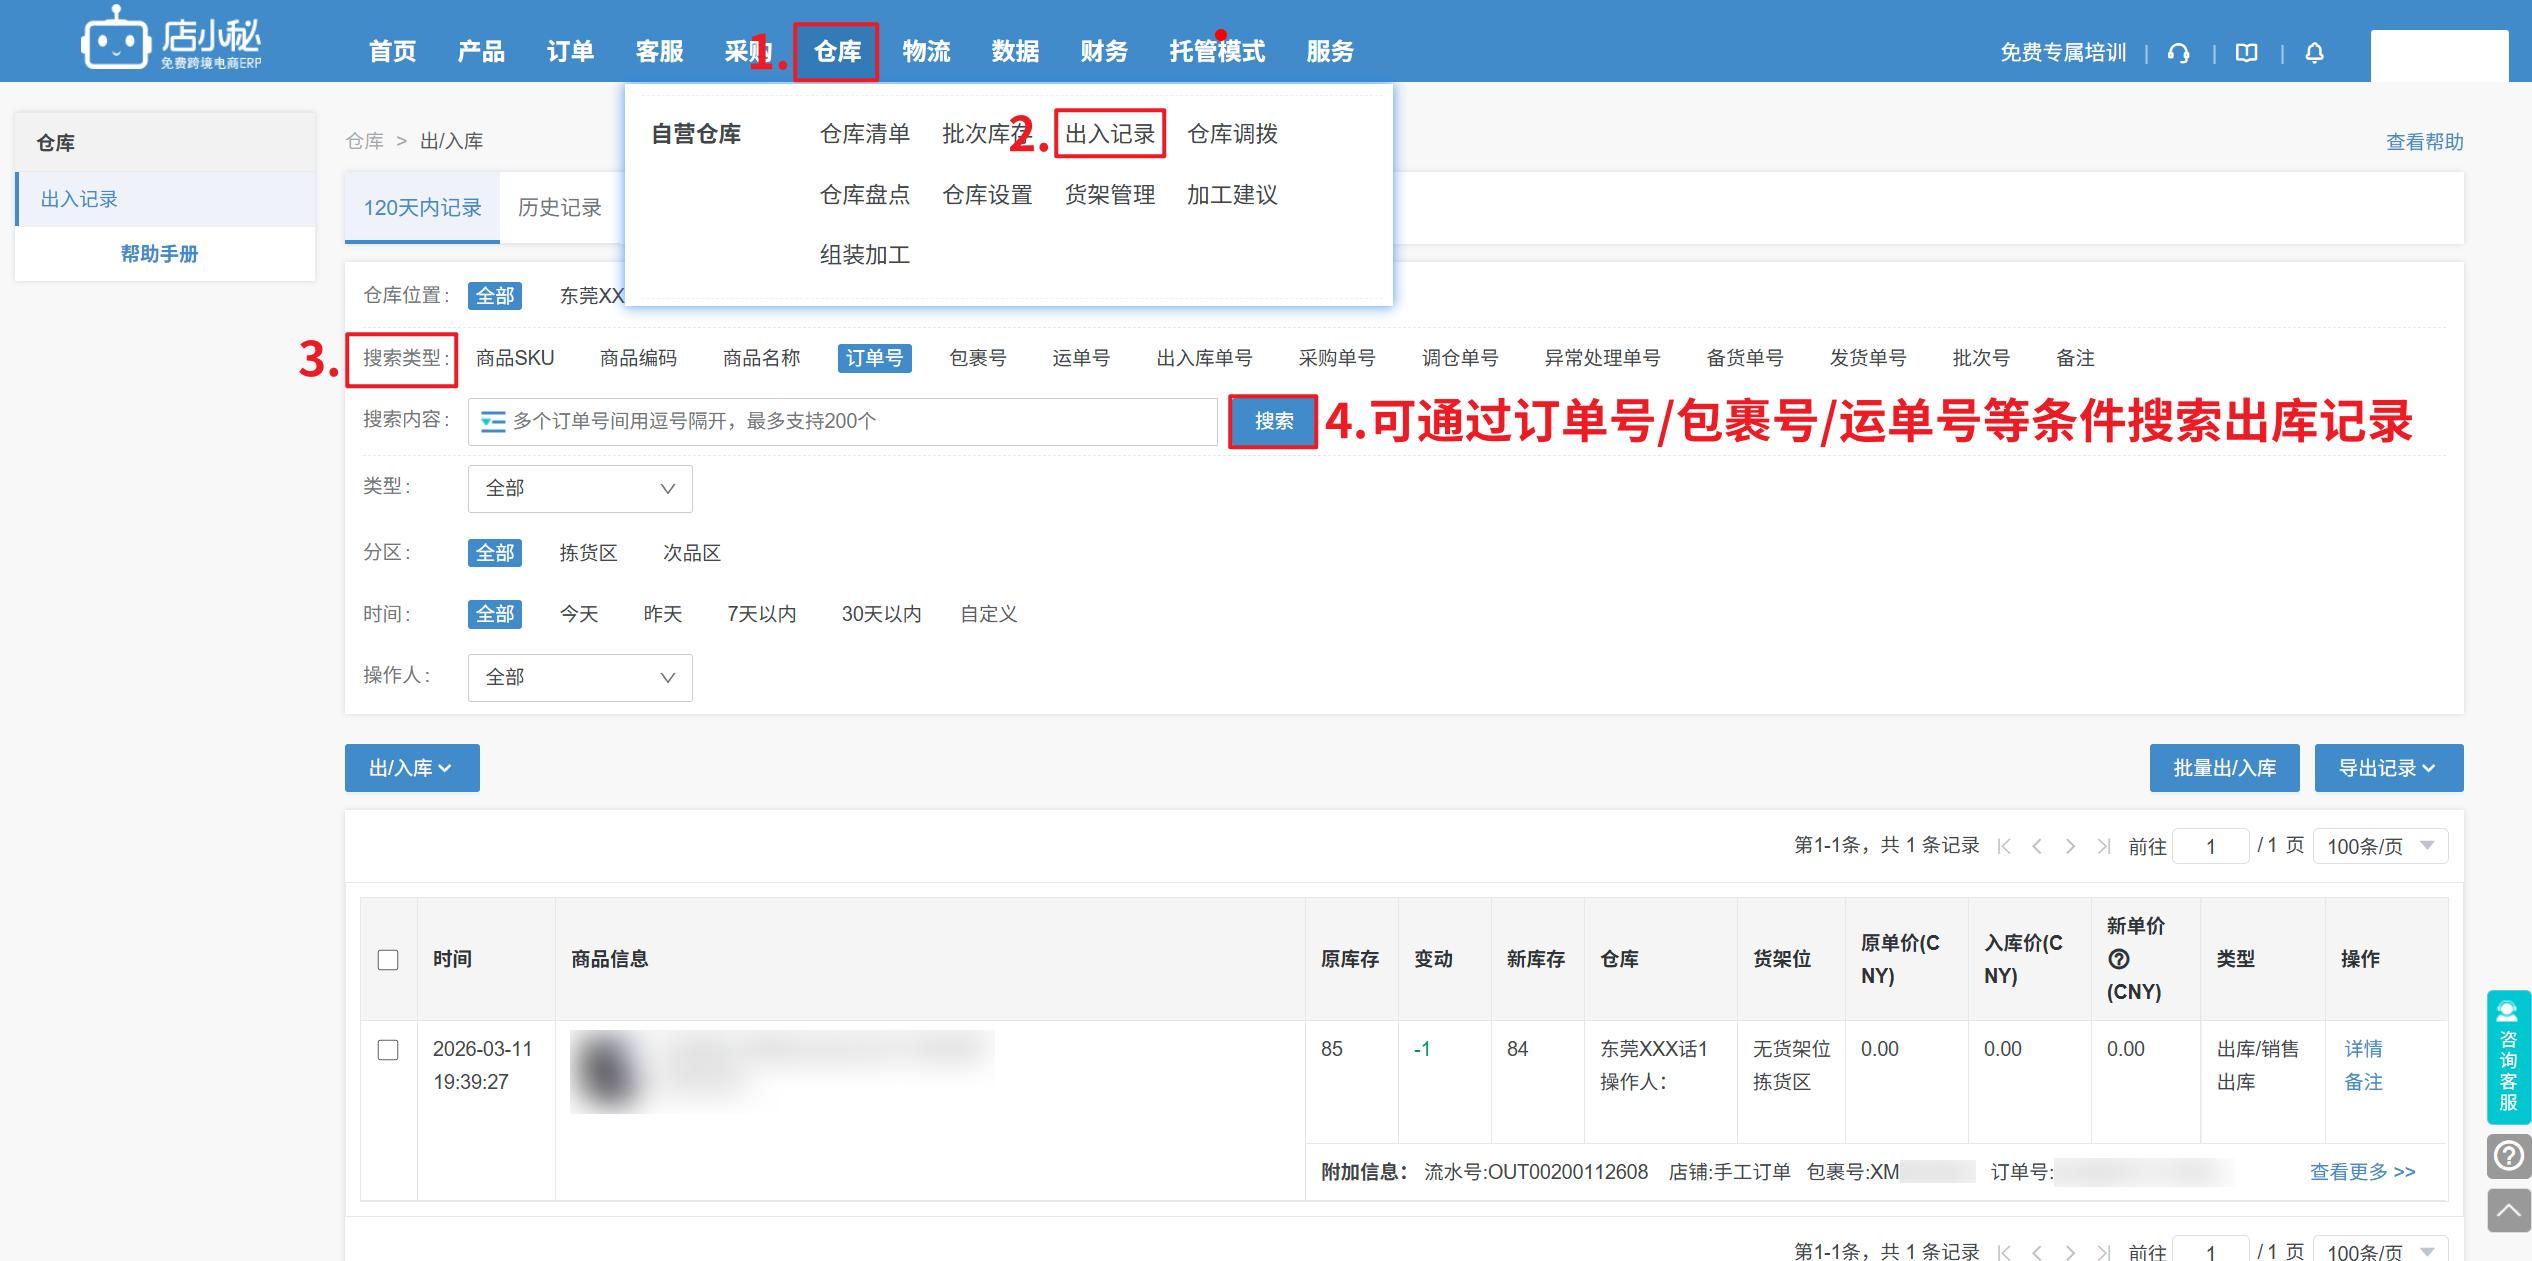
Task: Click the headset customer support icon
Action: pyautogui.click(x=2178, y=53)
